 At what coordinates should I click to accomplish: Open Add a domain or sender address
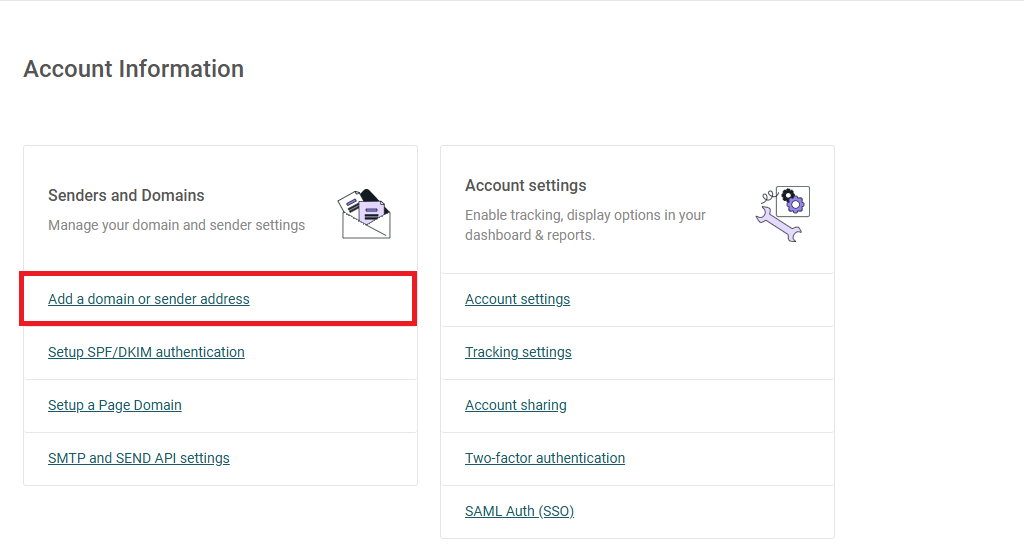pos(149,299)
